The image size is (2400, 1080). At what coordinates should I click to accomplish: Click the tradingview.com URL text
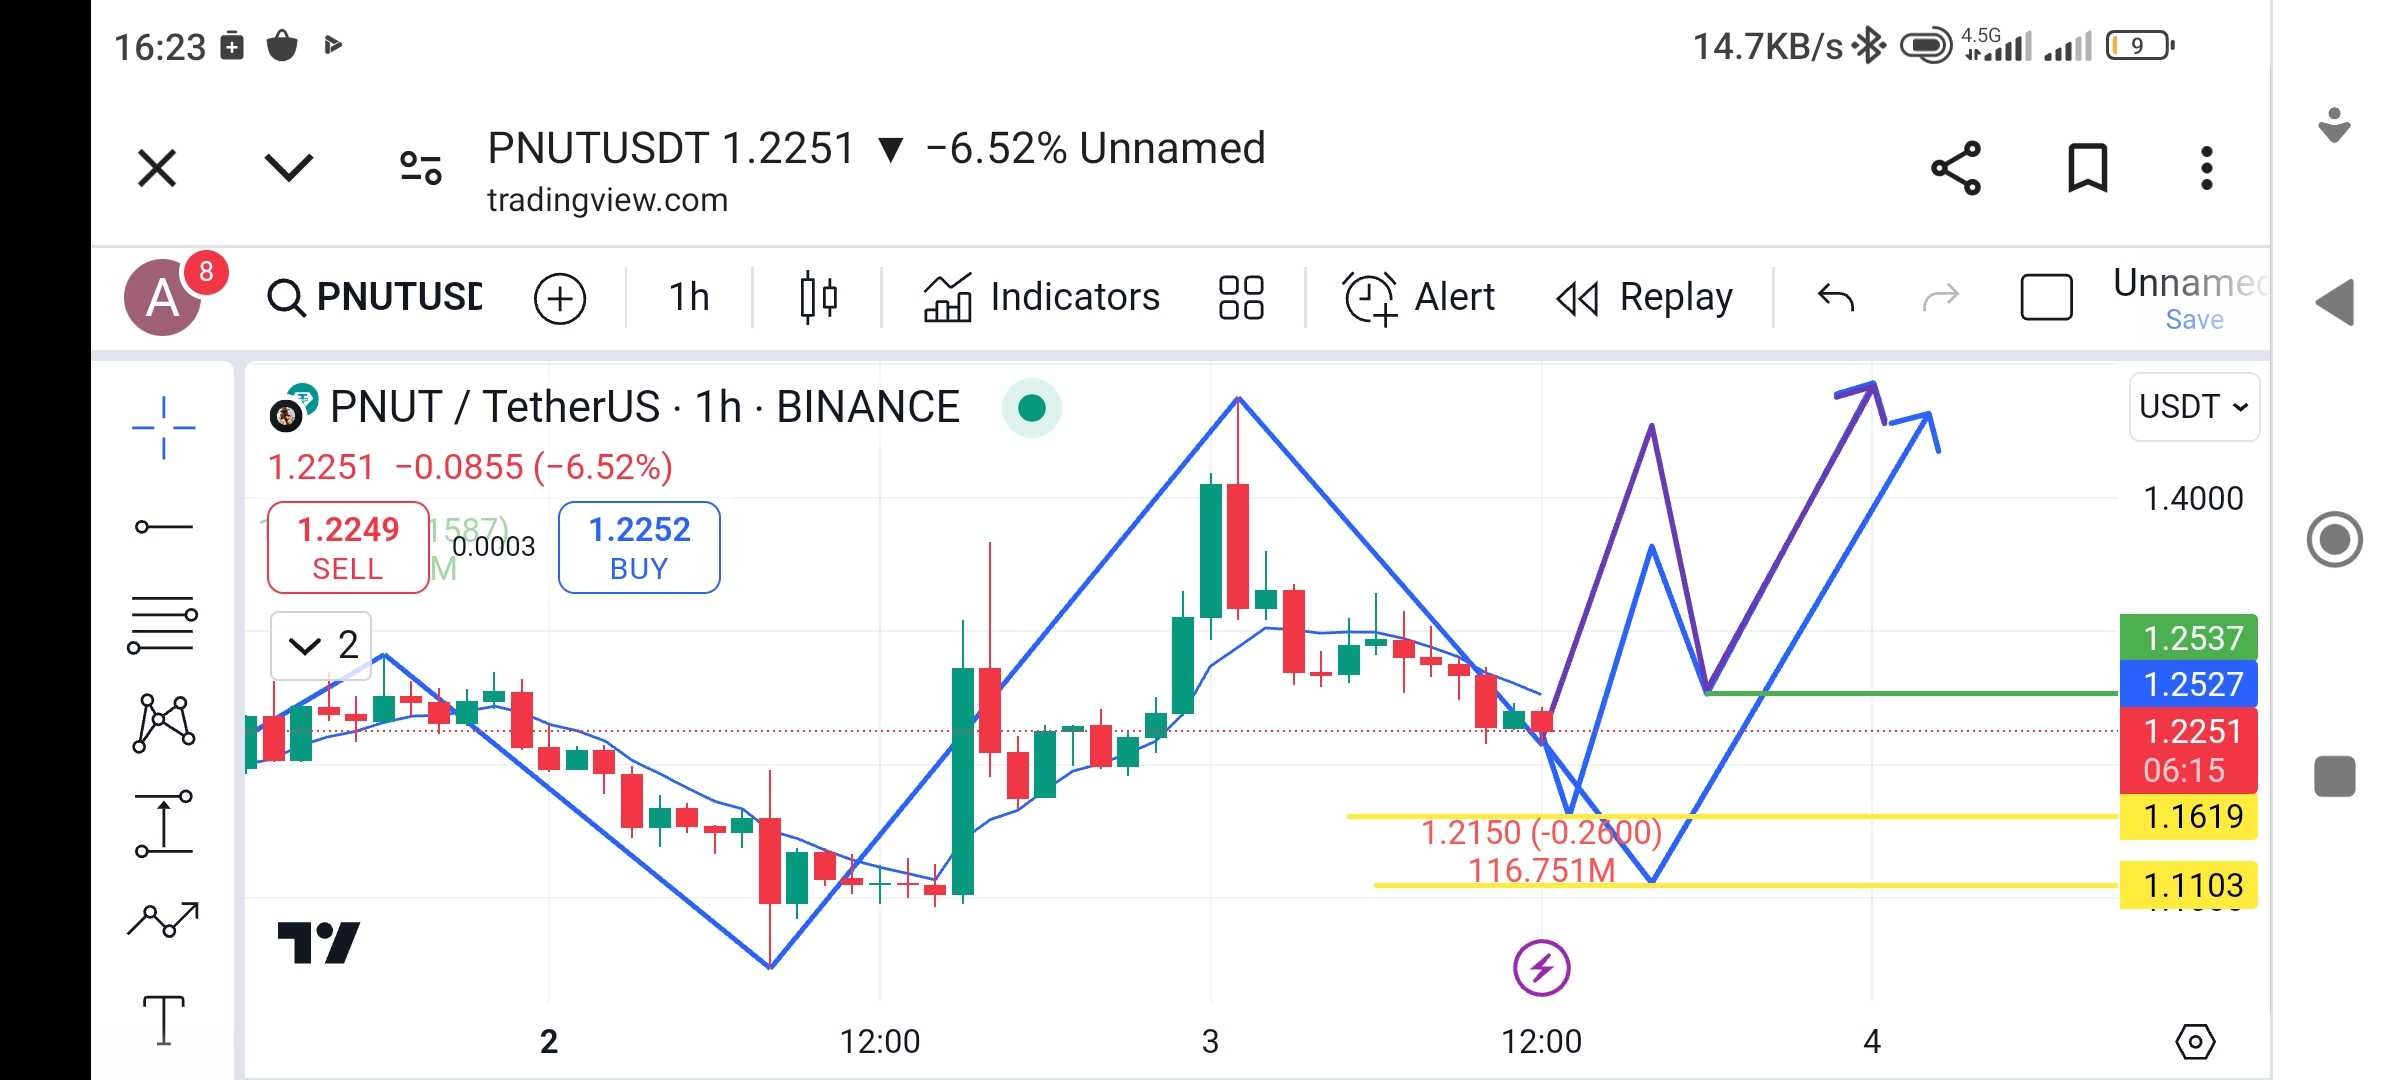coord(607,200)
